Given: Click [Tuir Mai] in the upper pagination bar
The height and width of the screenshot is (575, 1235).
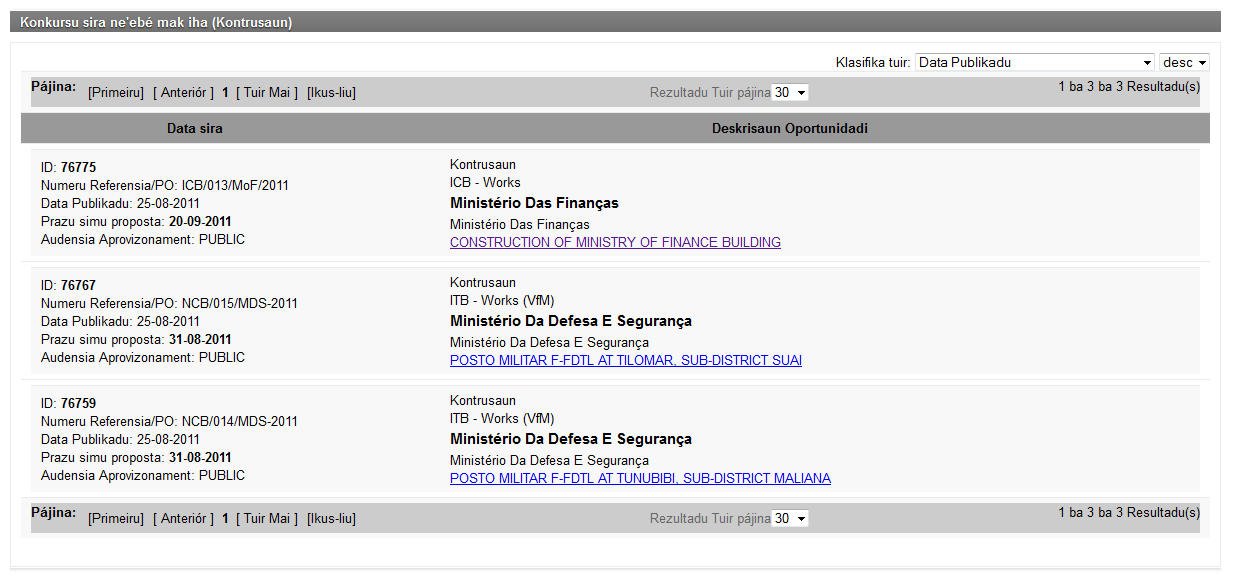Looking at the screenshot, I should pyautogui.click(x=267, y=93).
